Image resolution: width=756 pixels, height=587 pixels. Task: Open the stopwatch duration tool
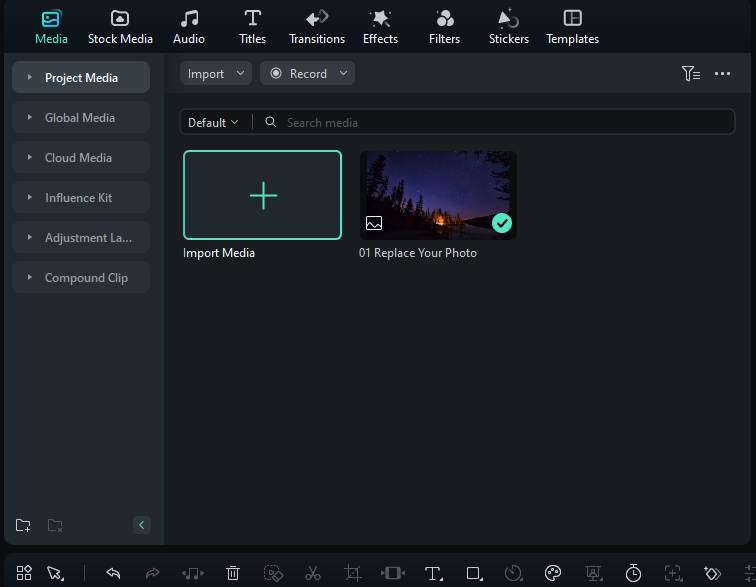(633, 573)
